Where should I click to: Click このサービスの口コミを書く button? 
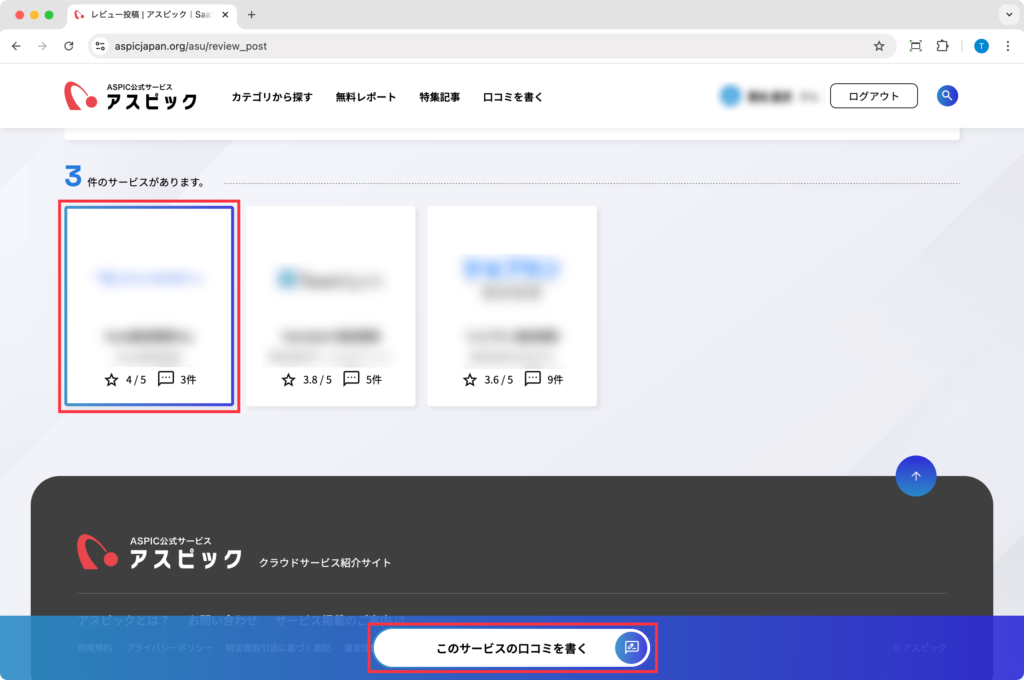(x=512, y=648)
